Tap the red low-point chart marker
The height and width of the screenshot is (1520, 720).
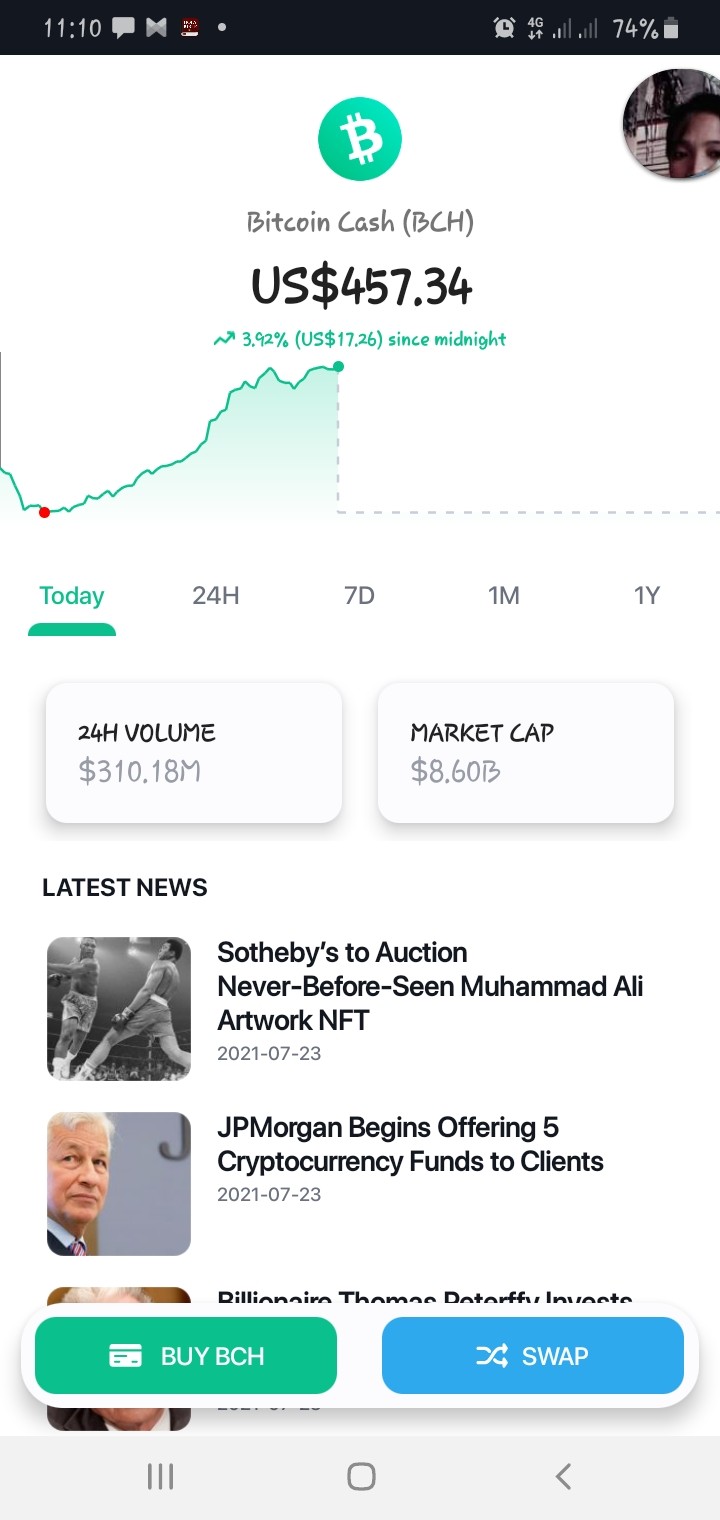[x=44, y=512]
